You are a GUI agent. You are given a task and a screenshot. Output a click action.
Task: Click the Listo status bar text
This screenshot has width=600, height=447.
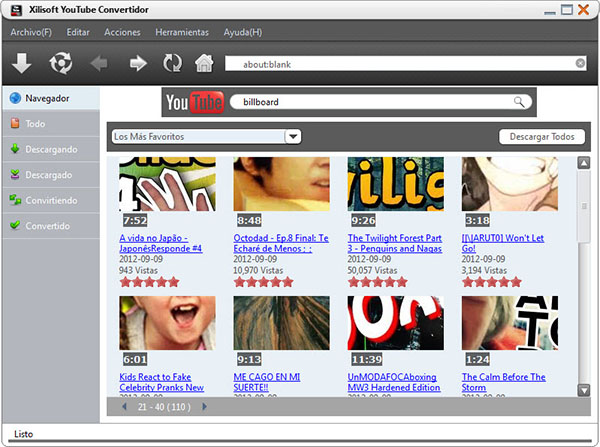(23, 434)
